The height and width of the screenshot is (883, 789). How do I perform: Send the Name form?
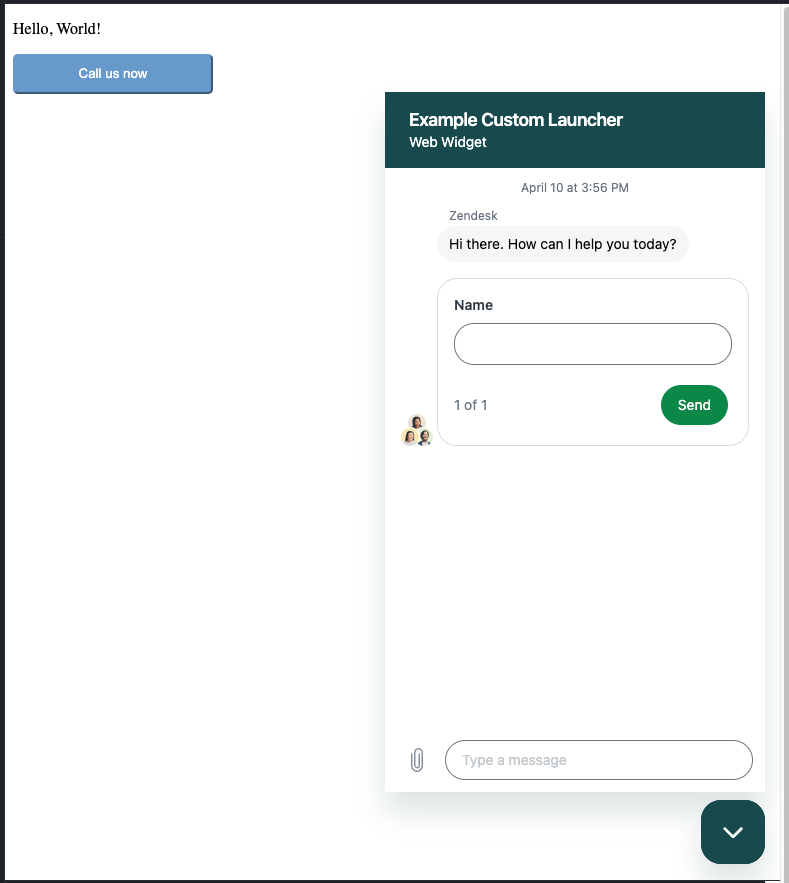coord(694,405)
